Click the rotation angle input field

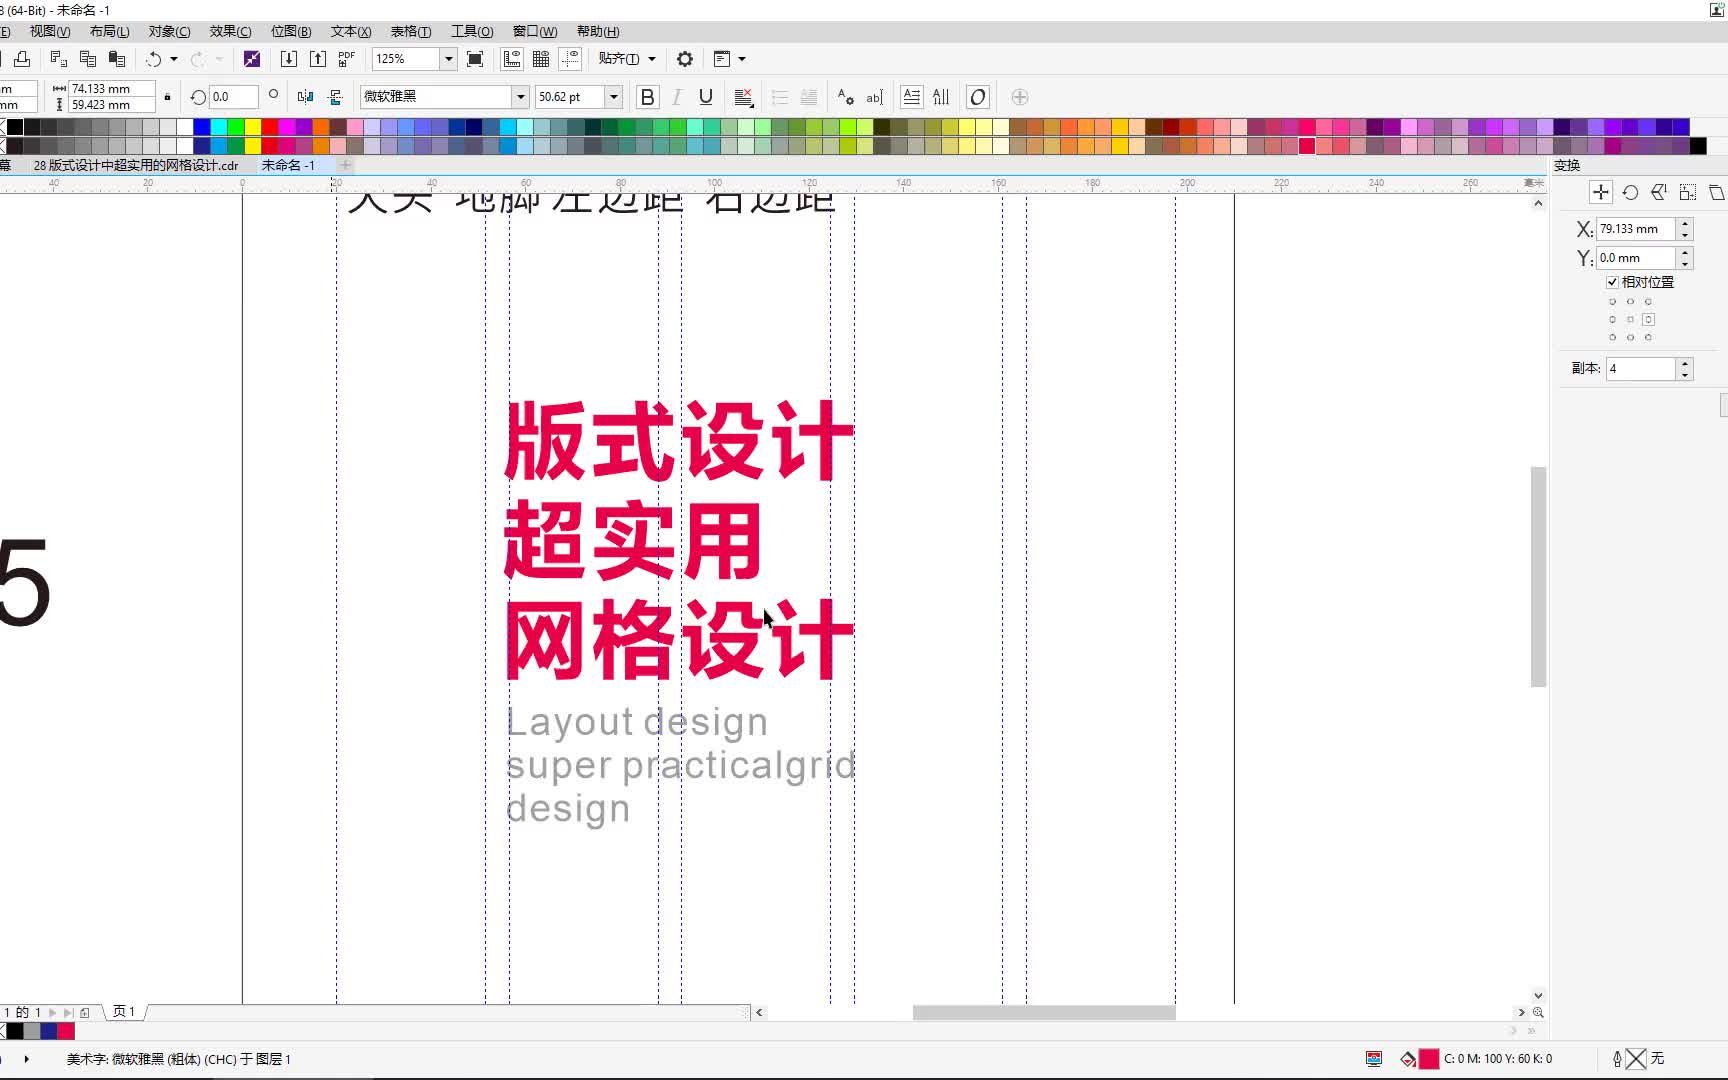[234, 97]
